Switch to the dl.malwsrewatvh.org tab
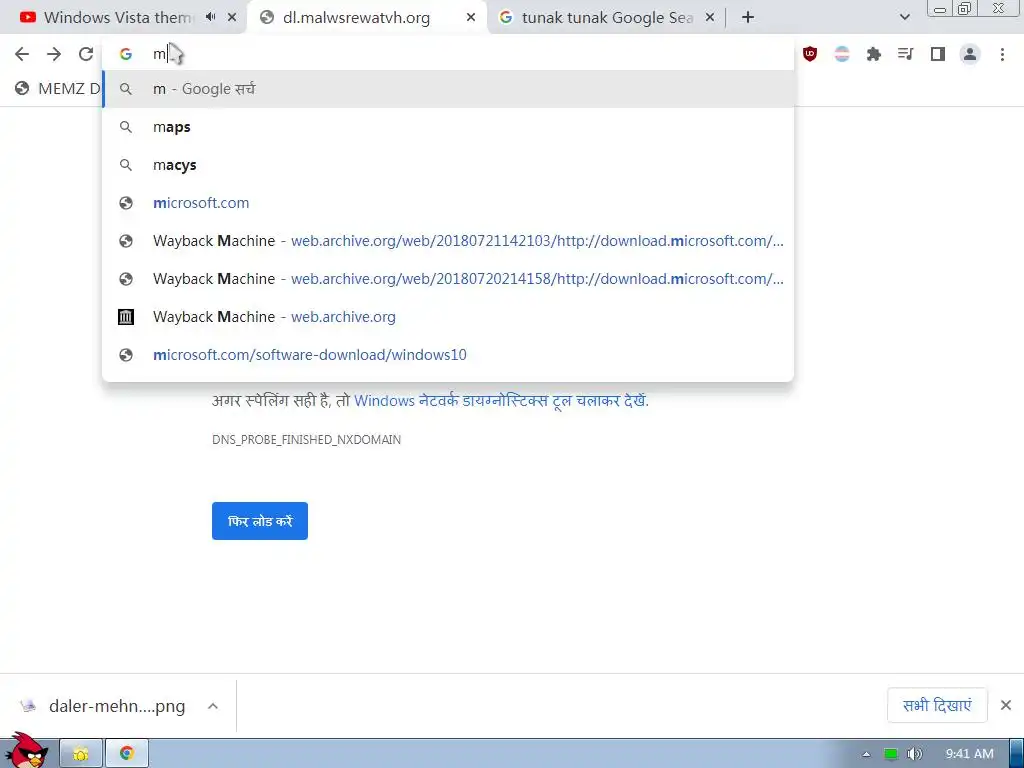Screen dimensions: 1024x768 [x=356, y=18]
